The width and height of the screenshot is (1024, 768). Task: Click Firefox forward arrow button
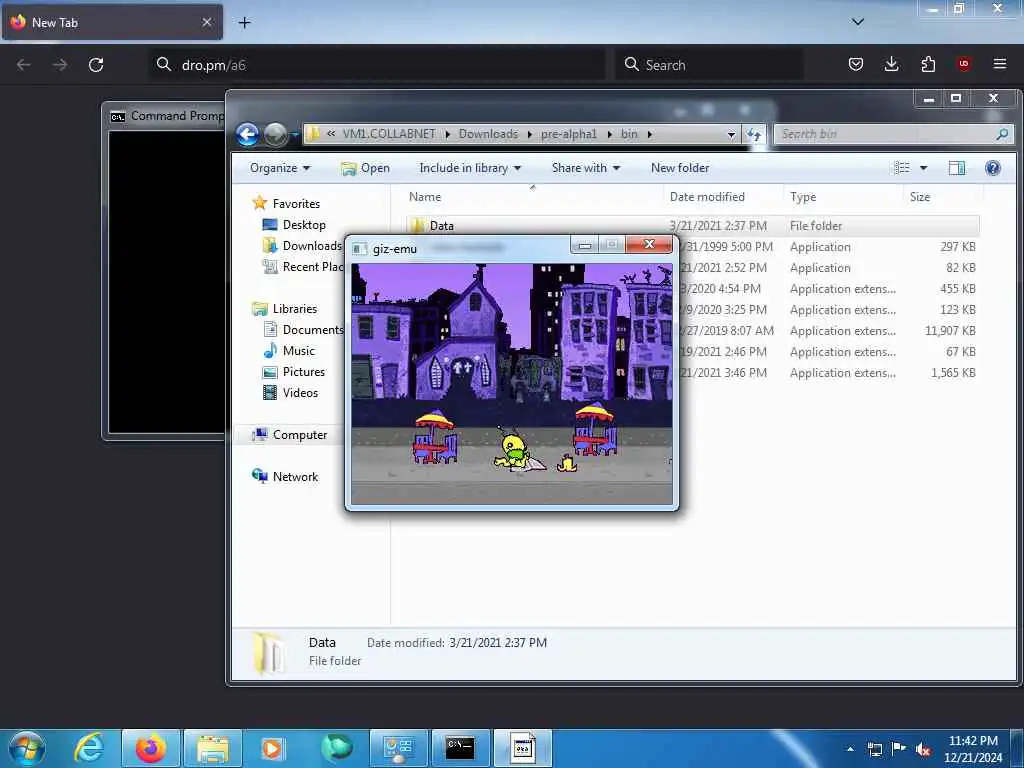[x=59, y=65]
